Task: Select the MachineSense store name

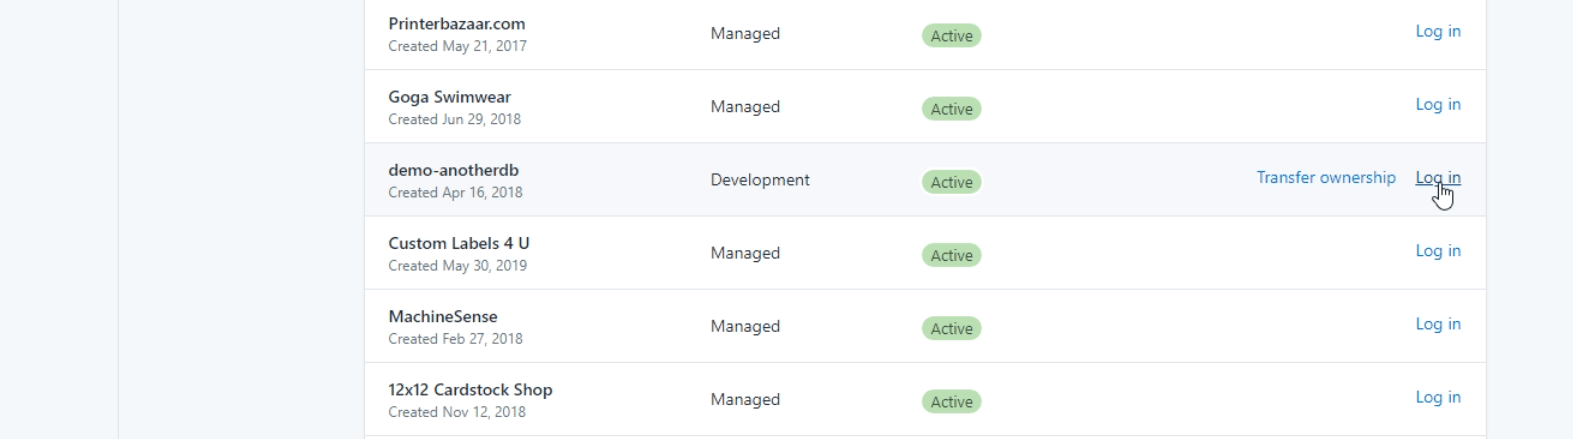Action: coord(442,316)
